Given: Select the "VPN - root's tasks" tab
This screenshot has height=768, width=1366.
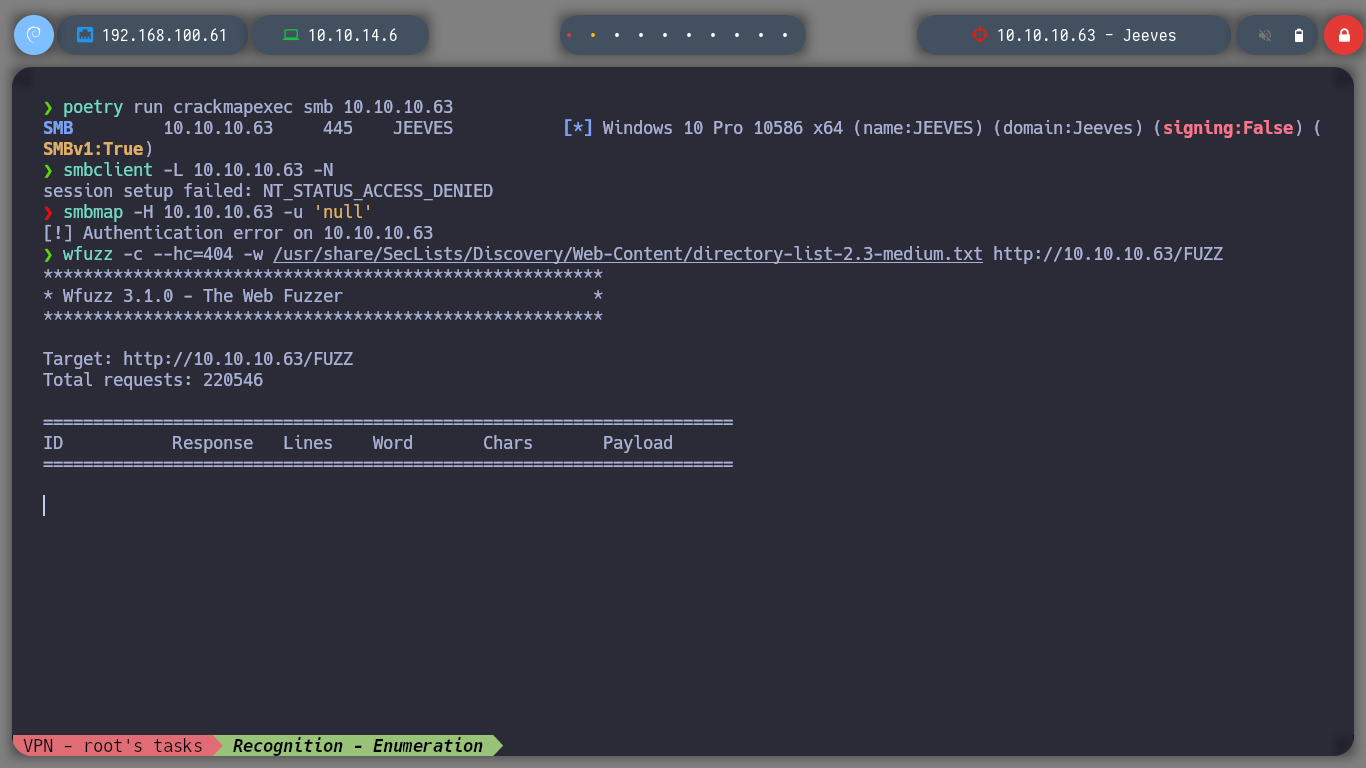Looking at the screenshot, I should (x=113, y=746).
